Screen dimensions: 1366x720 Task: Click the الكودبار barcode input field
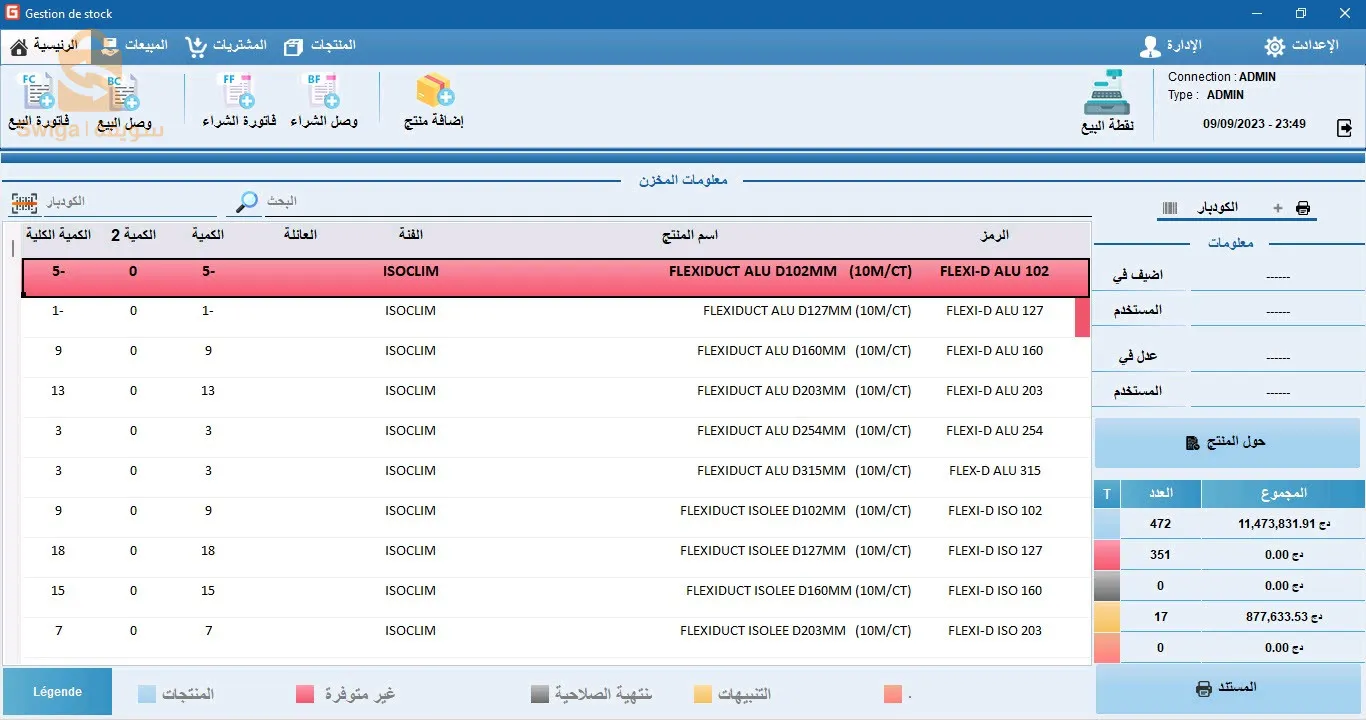point(132,202)
